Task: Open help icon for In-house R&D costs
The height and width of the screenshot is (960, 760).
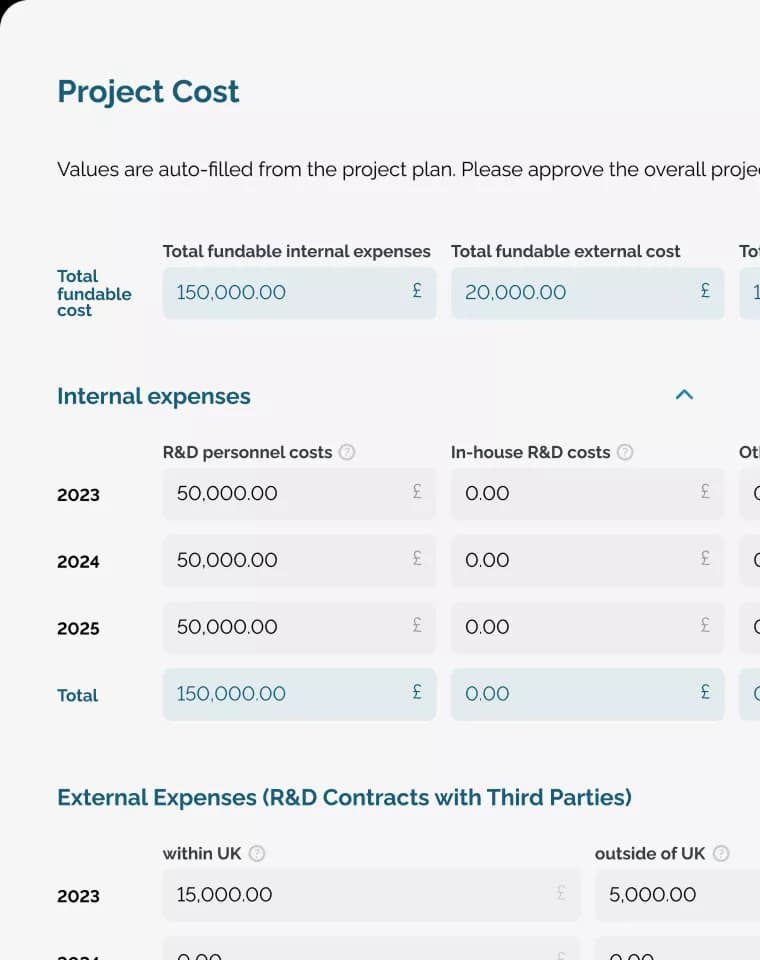Action: pyautogui.click(x=625, y=452)
